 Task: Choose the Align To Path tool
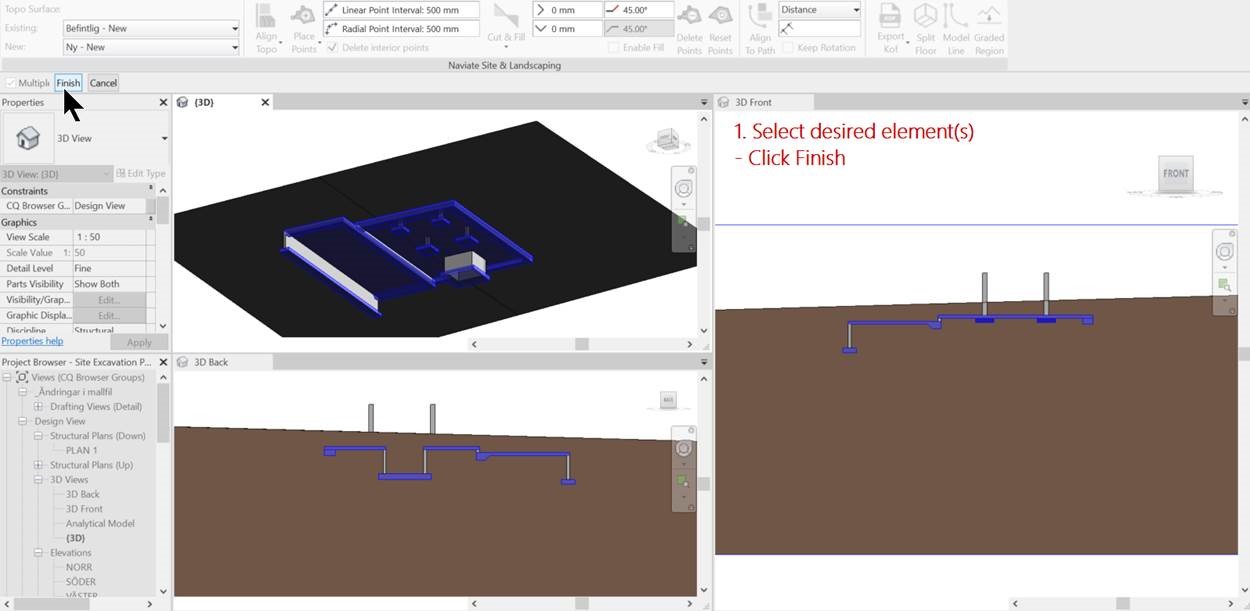click(x=760, y=24)
